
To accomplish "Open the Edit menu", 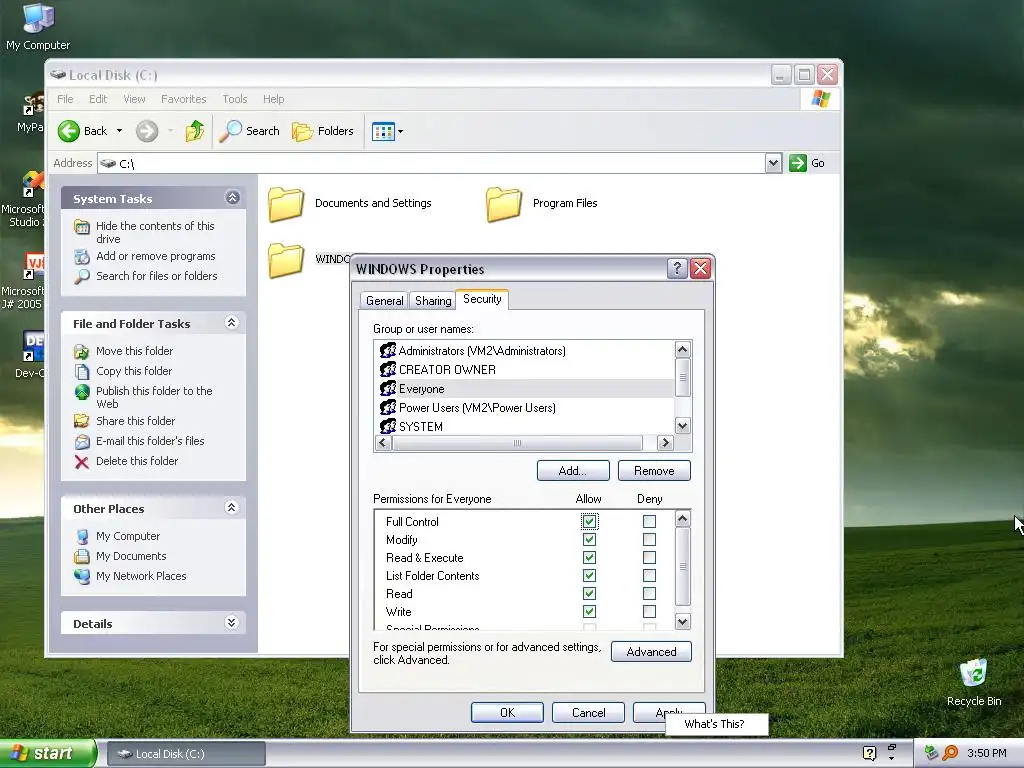I will point(98,99).
